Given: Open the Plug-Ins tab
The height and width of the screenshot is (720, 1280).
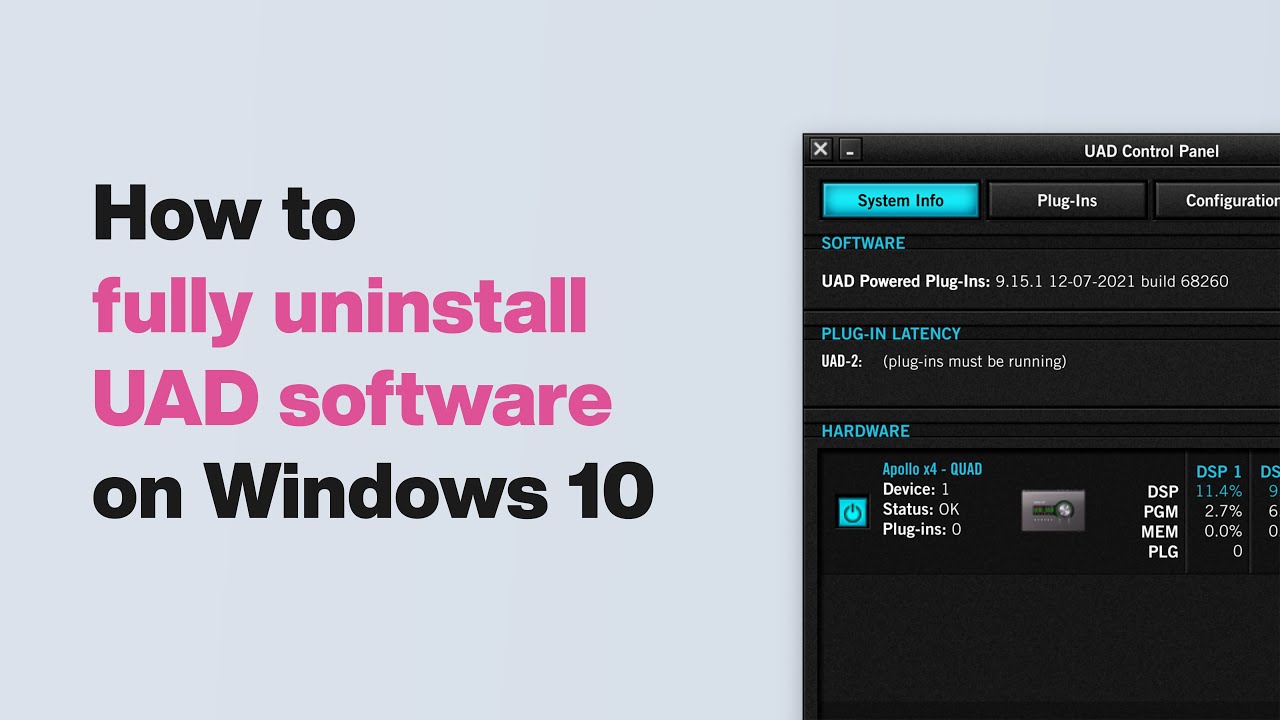Looking at the screenshot, I should click(x=1067, y=200).
